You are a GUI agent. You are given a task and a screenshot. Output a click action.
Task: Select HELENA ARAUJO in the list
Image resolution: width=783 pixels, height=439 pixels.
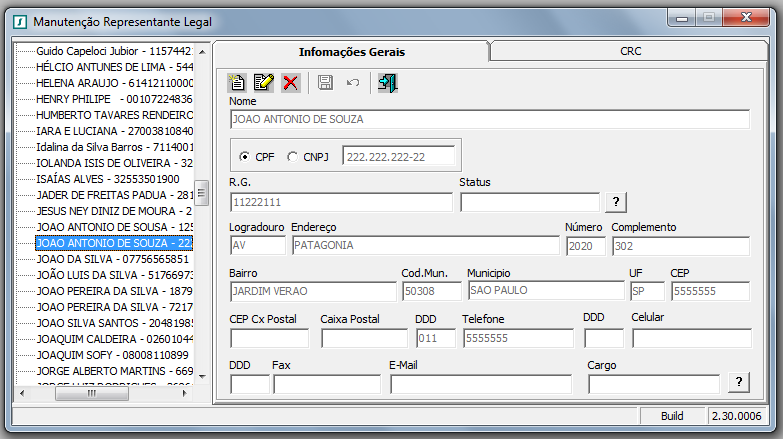(110, 82)
